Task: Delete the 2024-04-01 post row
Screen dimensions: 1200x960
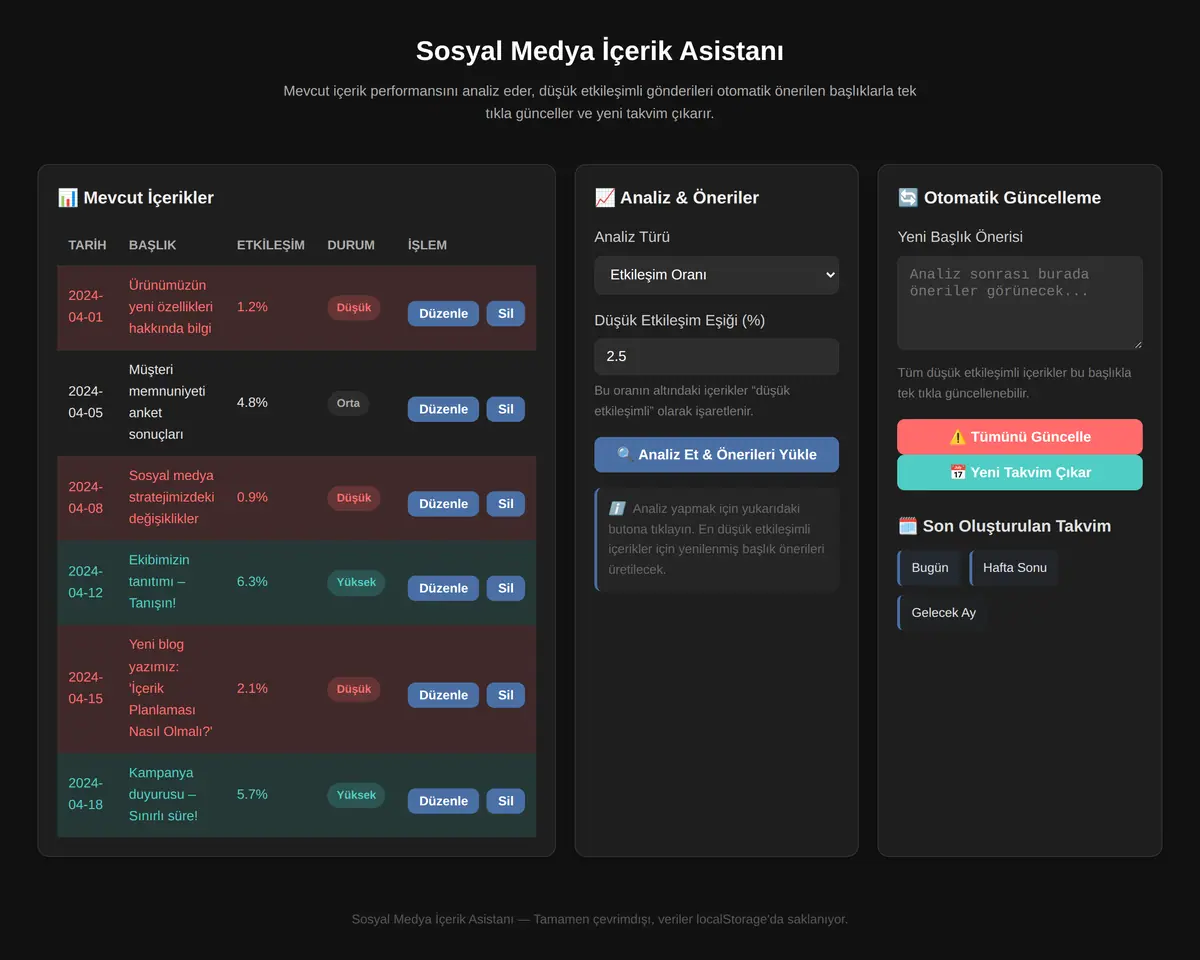Action: [506, 313]
